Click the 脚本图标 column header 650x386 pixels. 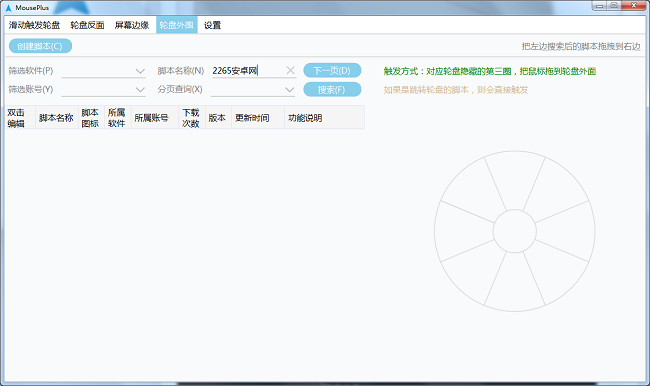click(91, 118)
